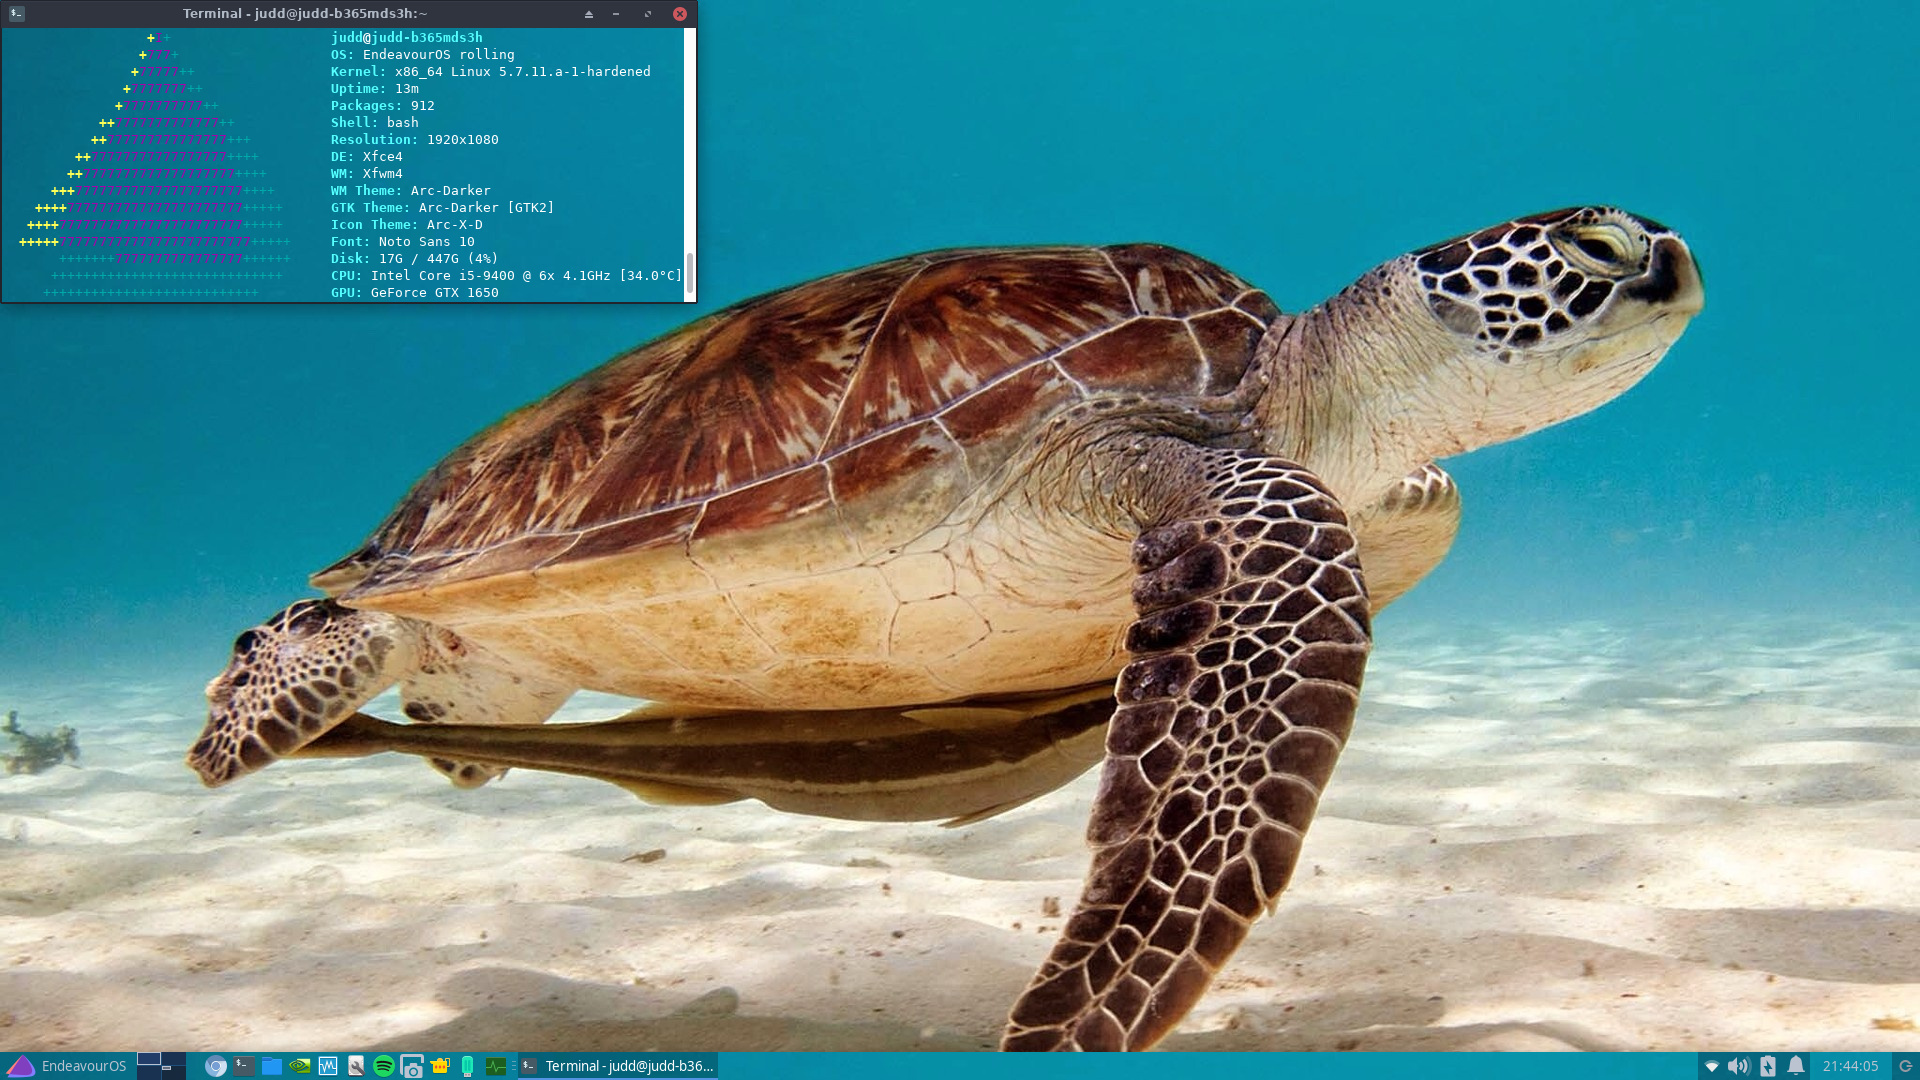Open the blue file manager folder icon
1920x1080 pixels.
tap(271, 1066)
